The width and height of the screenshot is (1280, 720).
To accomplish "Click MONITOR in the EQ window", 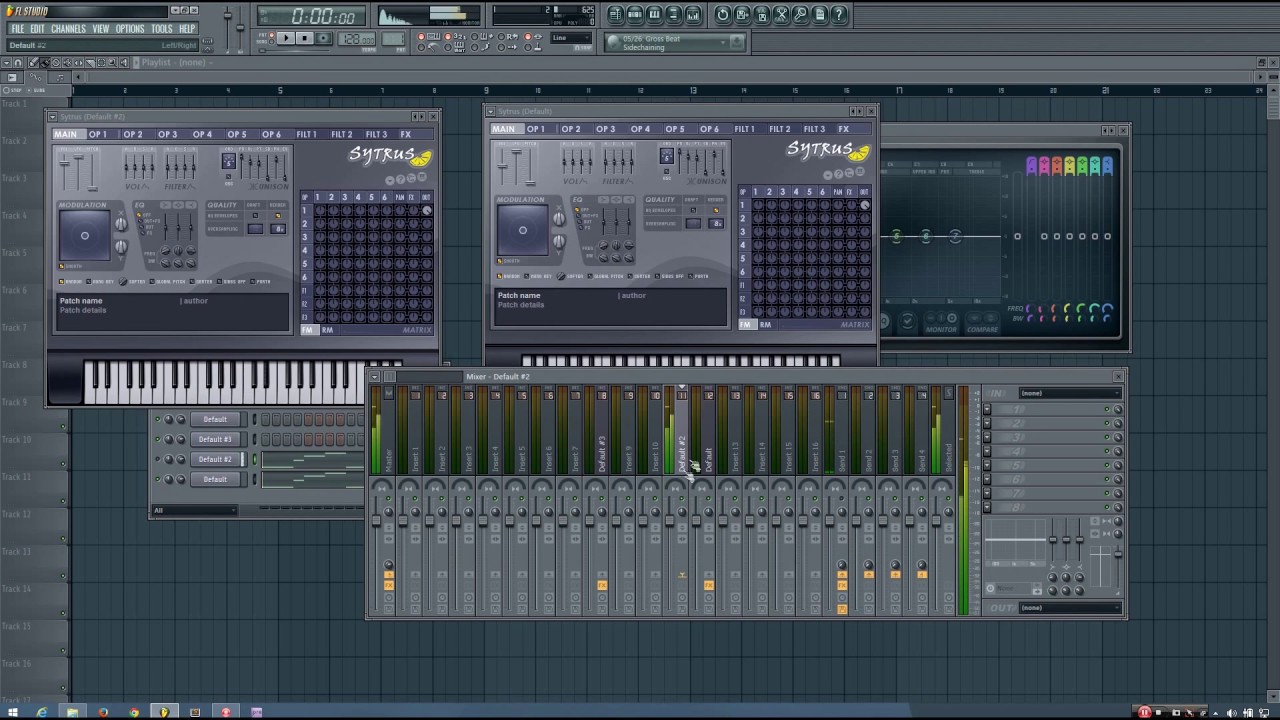I will point(941,330).
